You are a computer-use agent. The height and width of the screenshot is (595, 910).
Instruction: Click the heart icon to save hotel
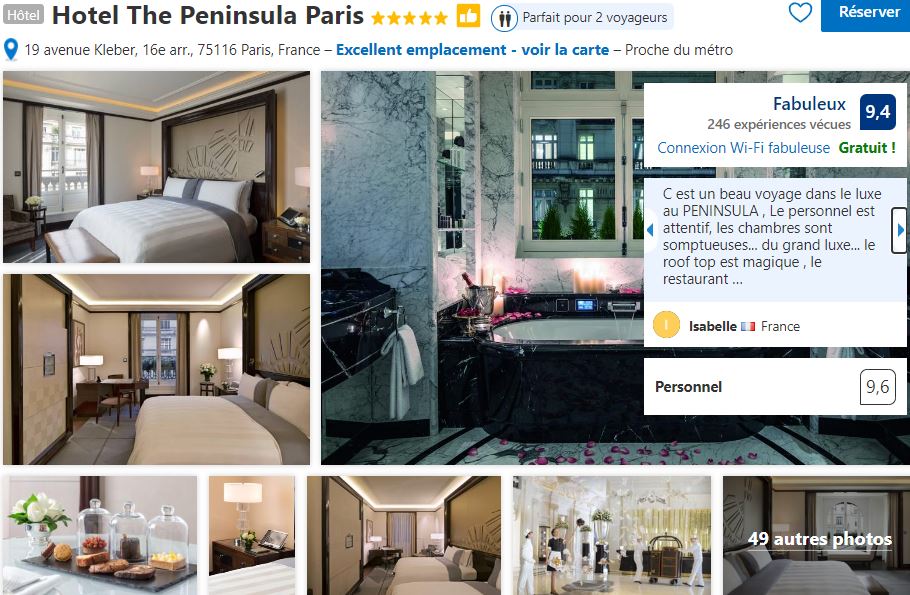coord(800,12)
